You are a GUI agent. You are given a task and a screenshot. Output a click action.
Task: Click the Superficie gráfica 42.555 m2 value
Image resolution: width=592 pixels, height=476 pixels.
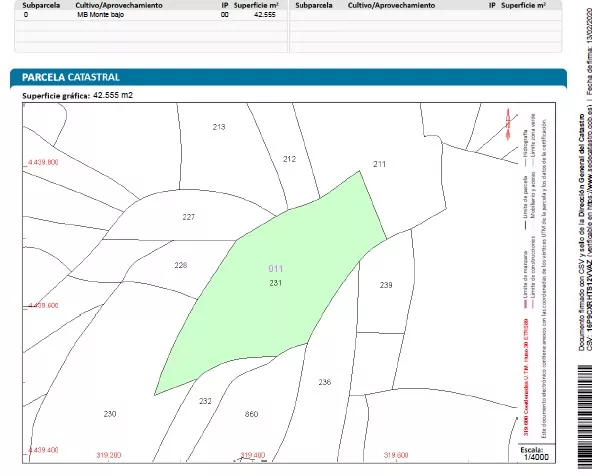pyautogui.click(x=113, y=95)
